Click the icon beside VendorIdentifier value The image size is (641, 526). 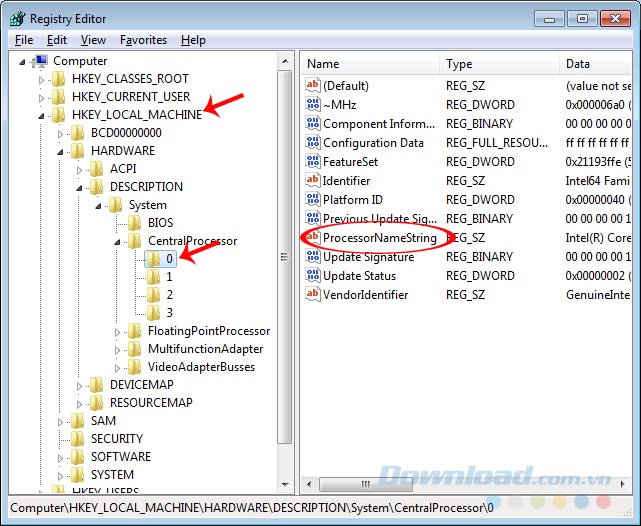pyautogui.click(x=312, y=295)
